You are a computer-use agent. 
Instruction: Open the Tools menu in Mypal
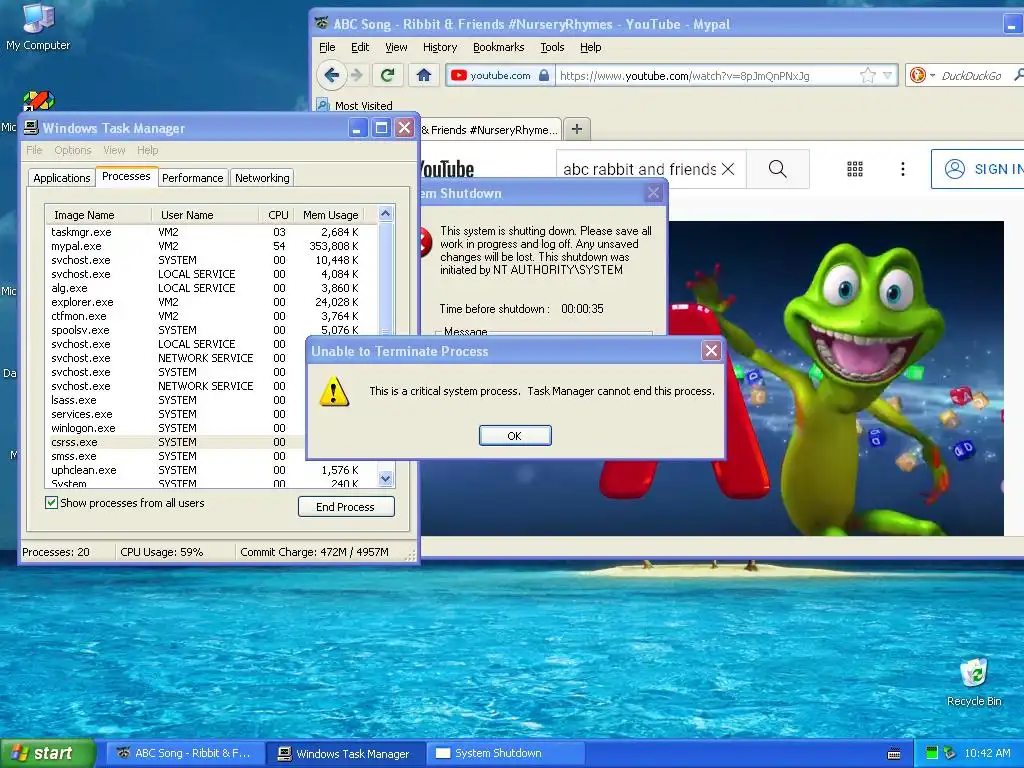pyautogui.click(x=552, y=47)
